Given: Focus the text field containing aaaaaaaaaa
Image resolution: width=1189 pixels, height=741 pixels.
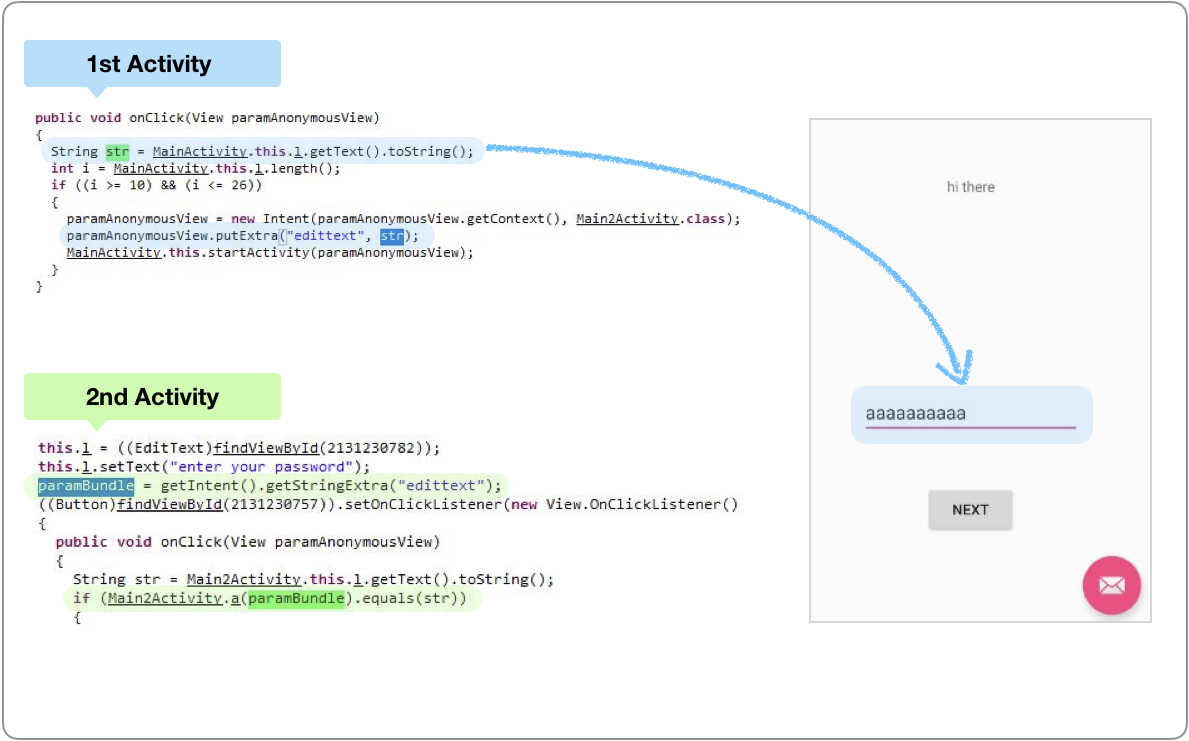Looking at the screenshot, I should click(969, 414).
